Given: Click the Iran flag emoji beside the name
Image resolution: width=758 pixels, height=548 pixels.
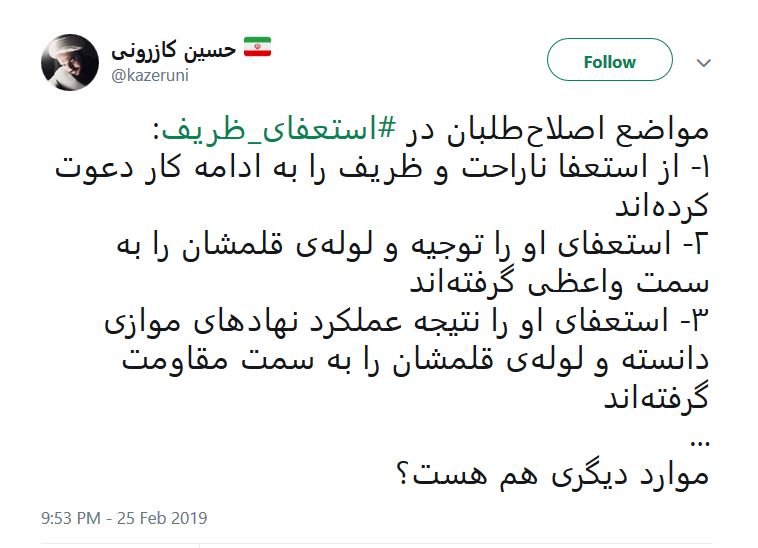Looking at the screenshot, I should click(258, 48).
